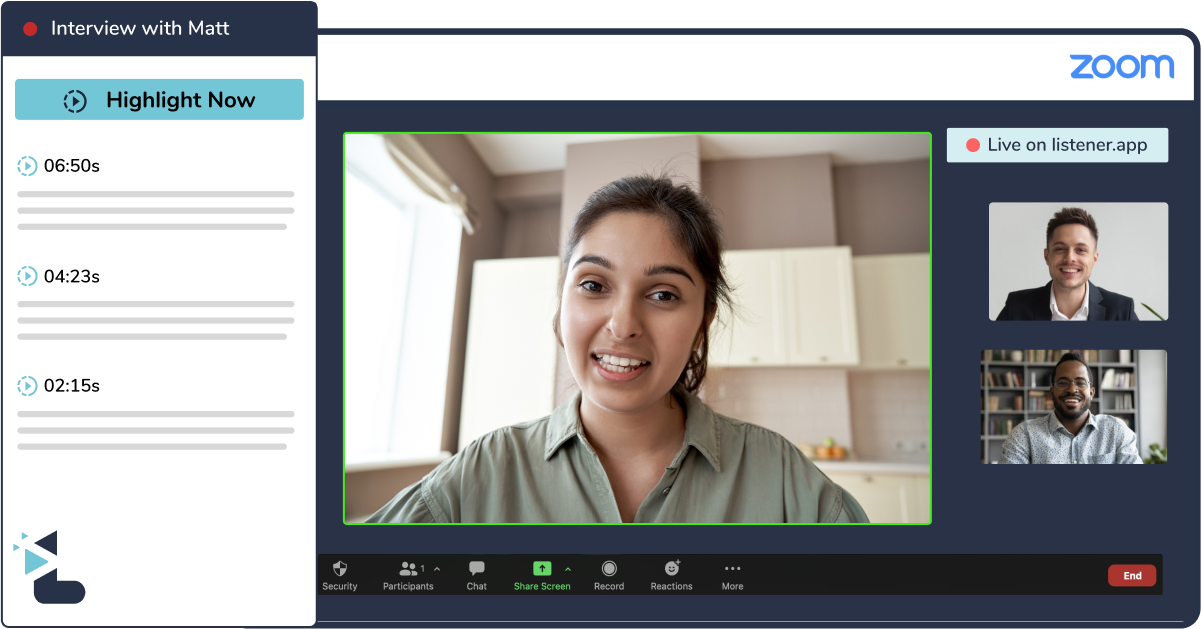Play the 06:50s highlight icon
Viewport: 1201px width, 629px height.
pos(27,166)
